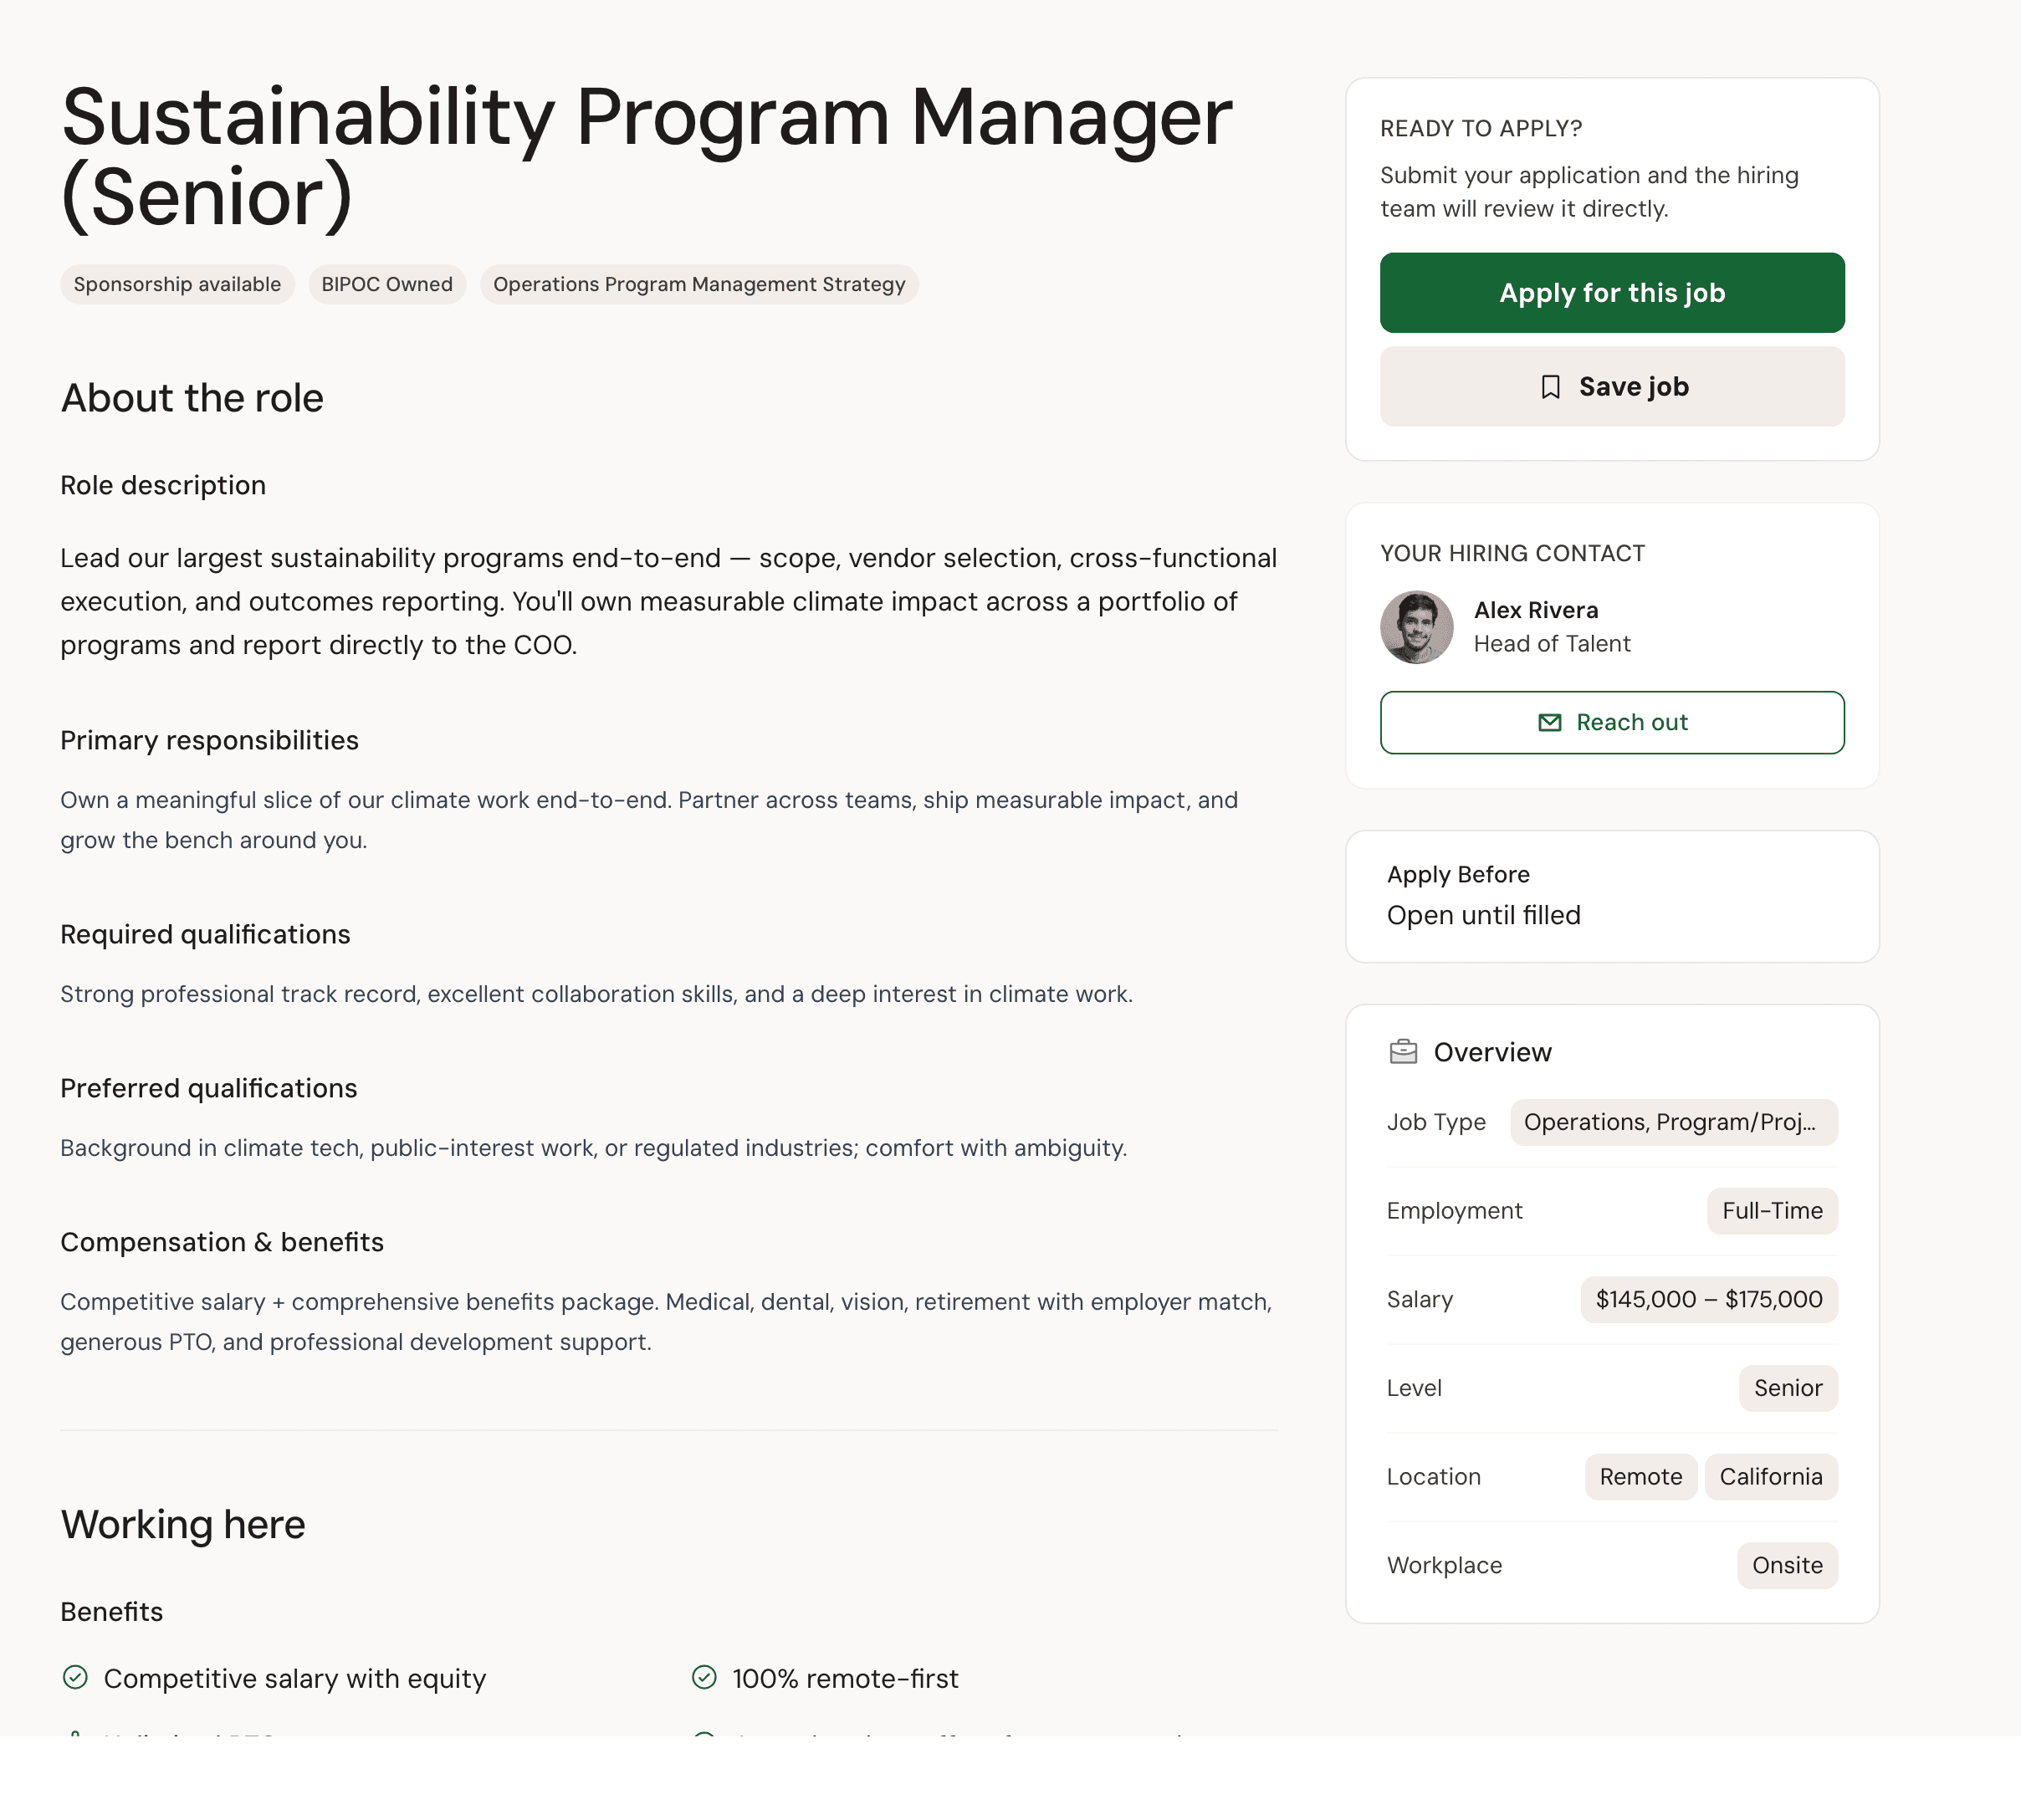The width and height of the screenshot is (2021, 1820).
Task: Click the checkmark icon next to Competitive salary
Action: (75, 1677)
